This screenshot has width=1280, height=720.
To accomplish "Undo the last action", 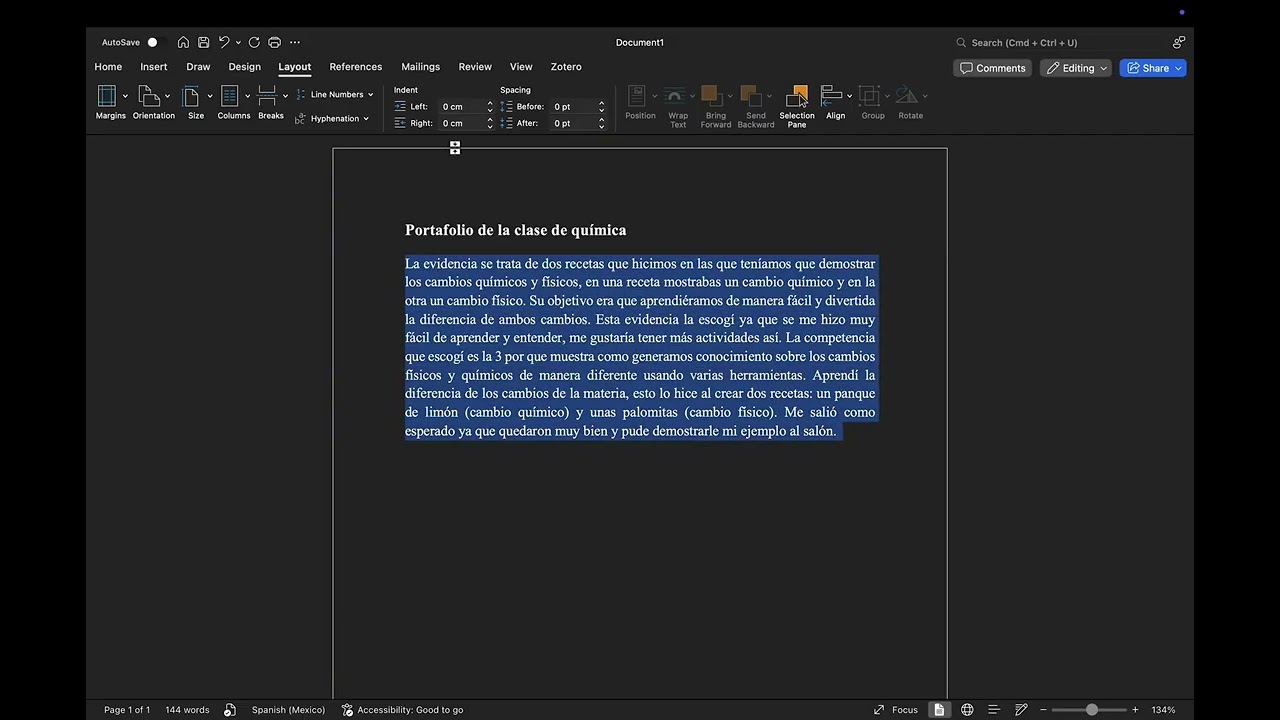I will click(x=224, y=42).
